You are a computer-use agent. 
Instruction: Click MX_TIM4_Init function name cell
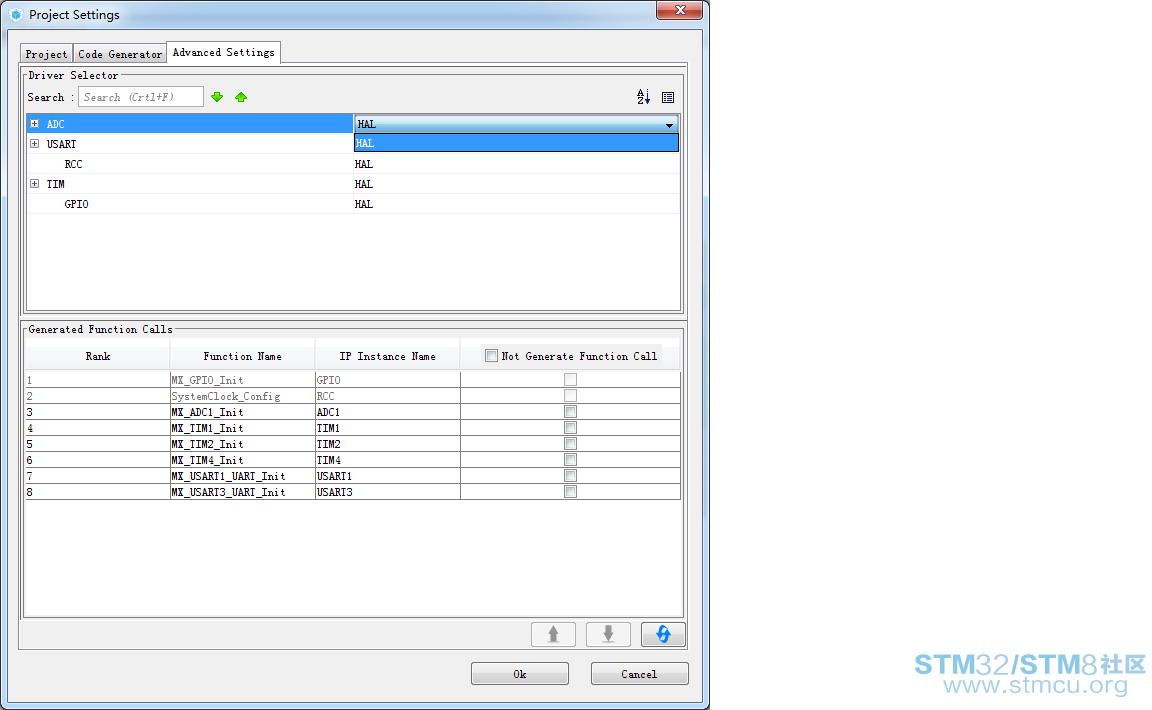(x=242, y=460)
